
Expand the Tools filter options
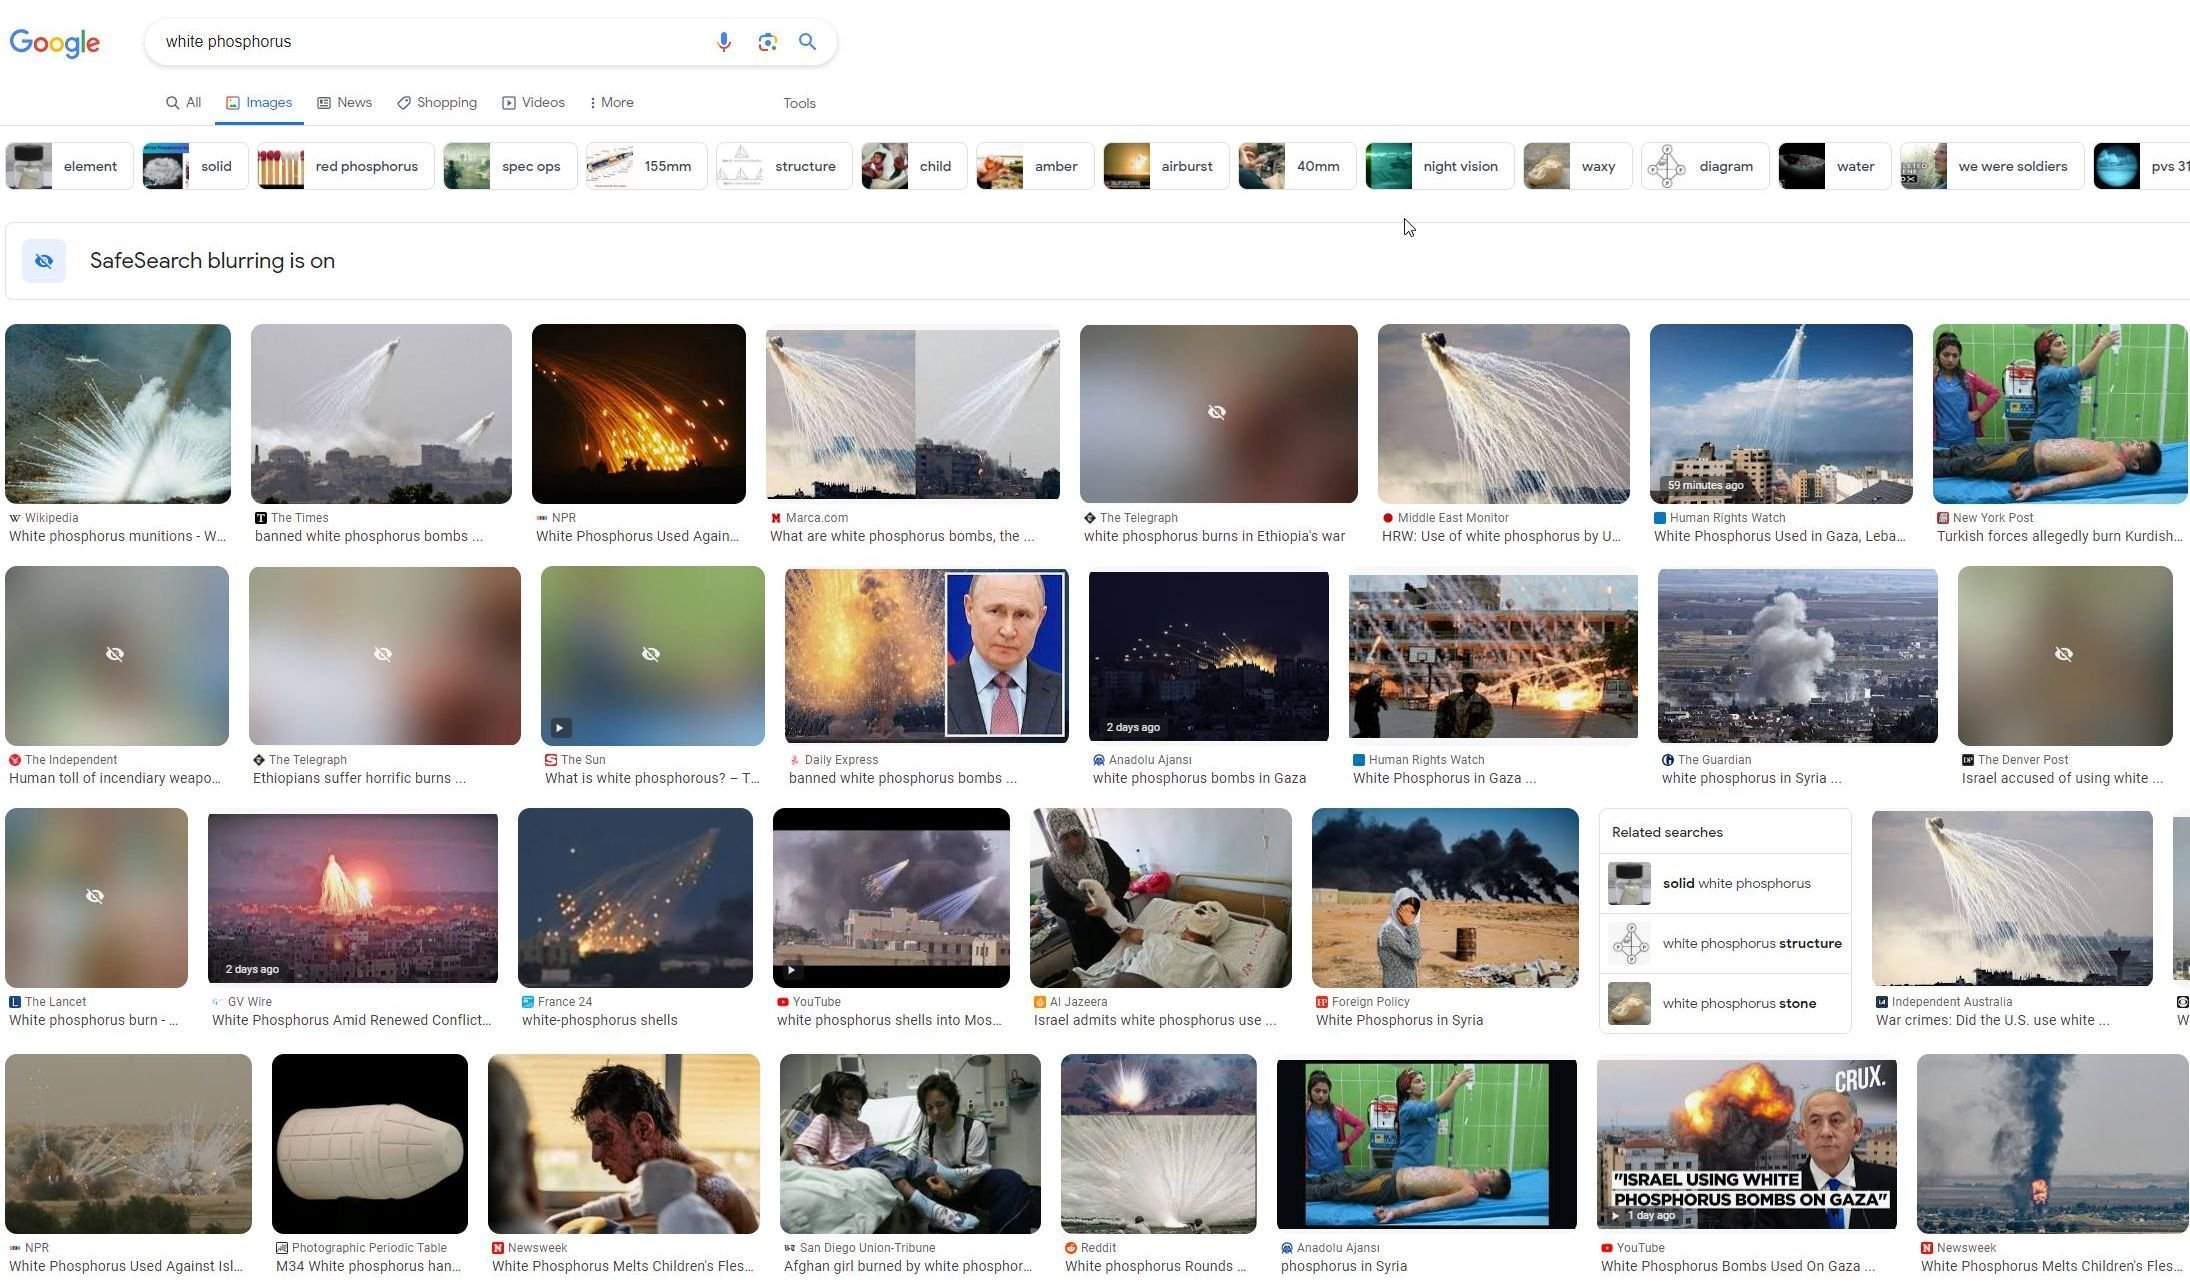pyautogui.click(x=799, y=103)
